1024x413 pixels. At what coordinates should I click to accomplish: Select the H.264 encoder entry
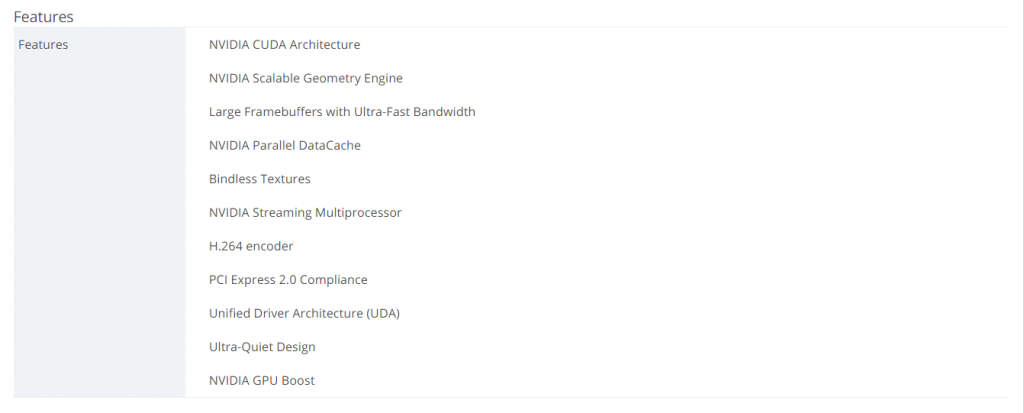pyautogui.click(x=251, y=246)
